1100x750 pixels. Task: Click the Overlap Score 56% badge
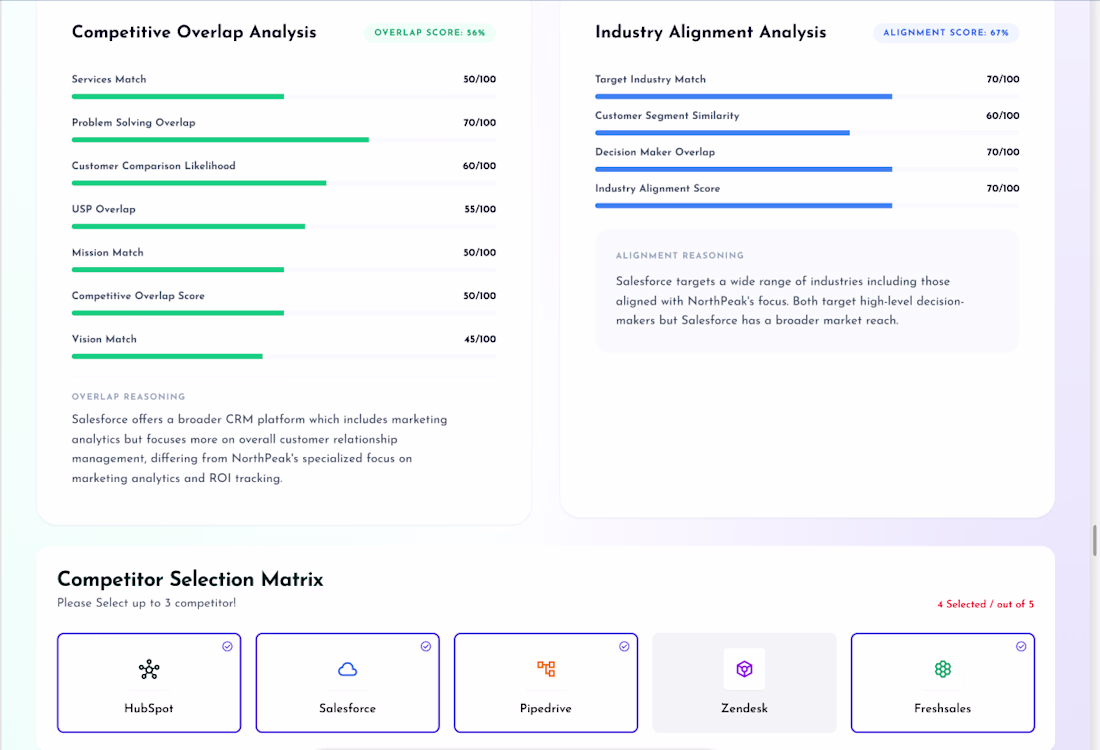(x=429, y=33)
